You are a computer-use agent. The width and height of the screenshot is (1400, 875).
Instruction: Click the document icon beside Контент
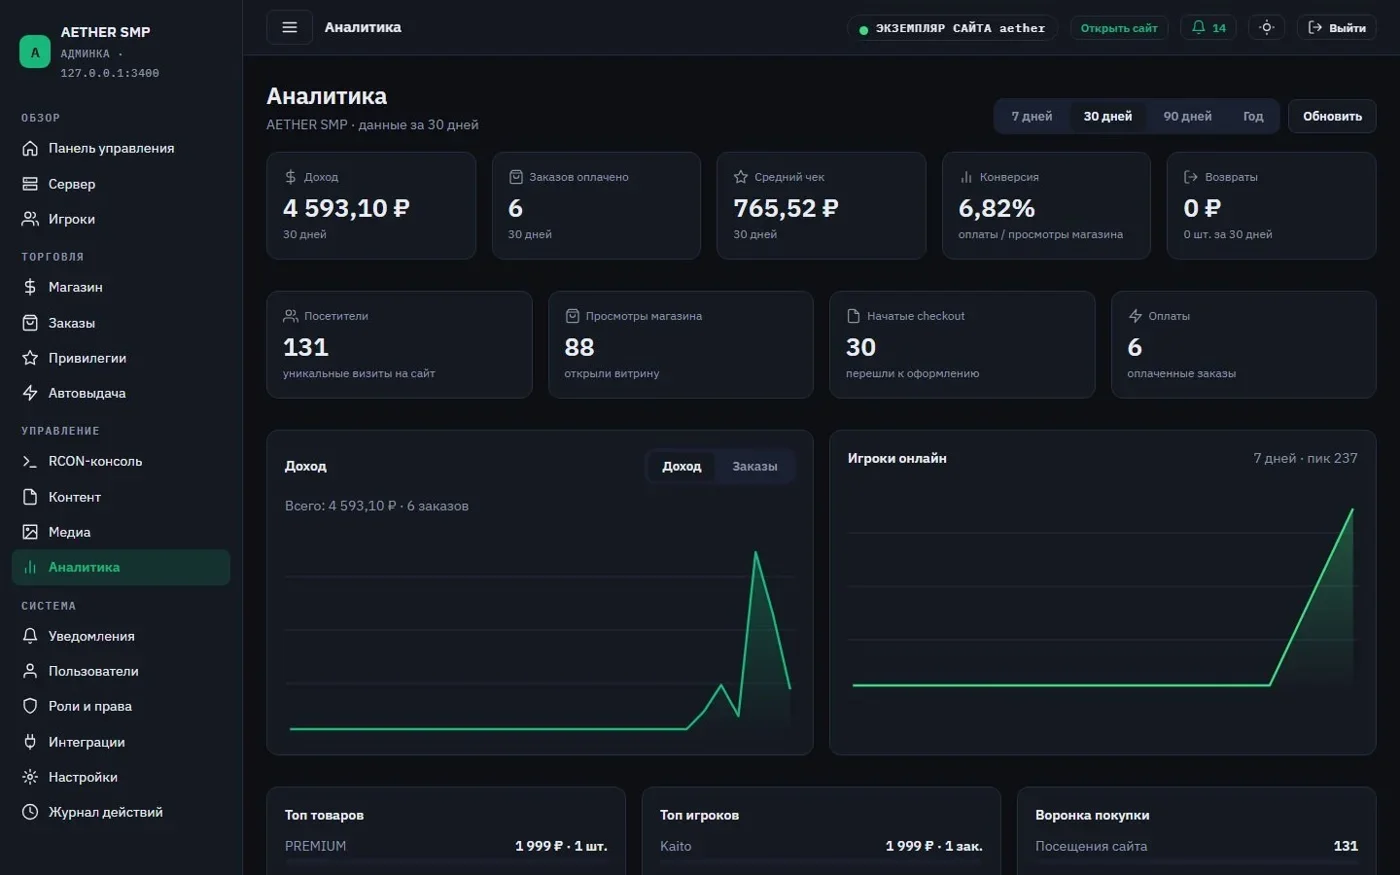(x=30, y=497)
